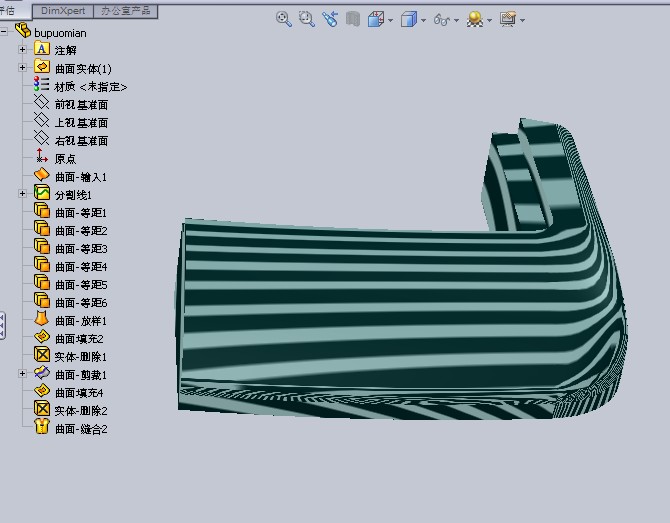
Task: Expand the 分割线1 feature node
Action: point(23,194)
